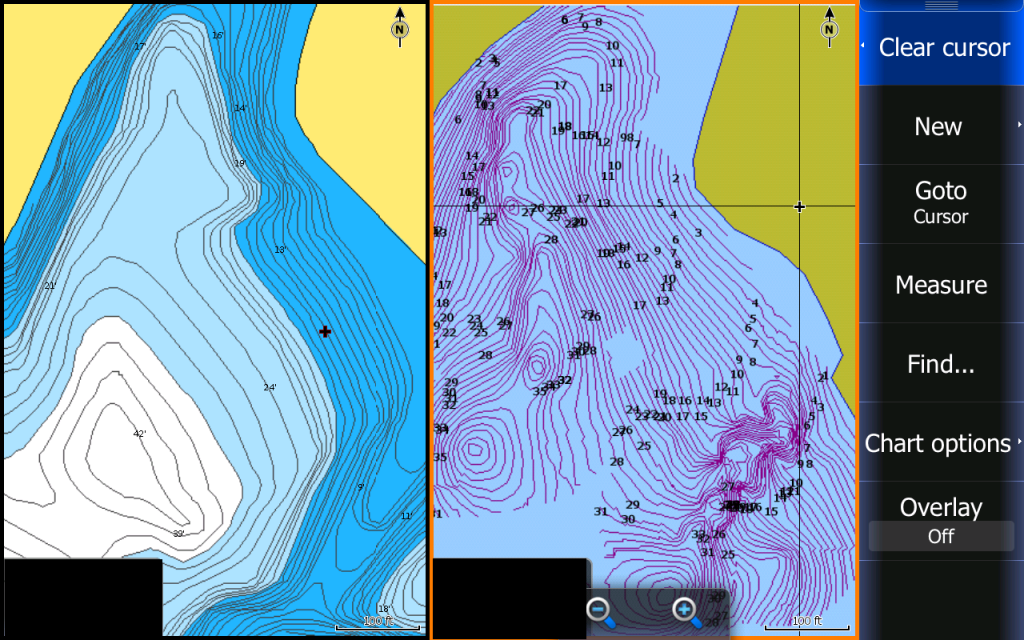Collapse the menu using the arrow left of Clear cursor
1024x640 pixels.
click(x=863, y=47)
